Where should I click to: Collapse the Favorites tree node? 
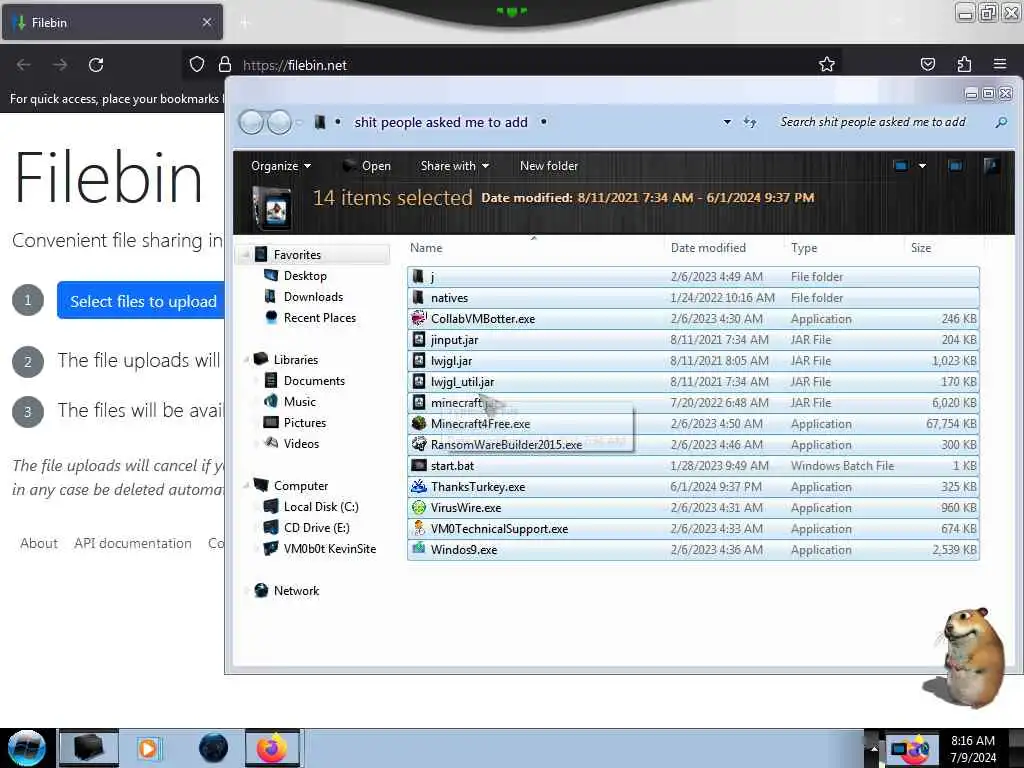[246, 255]
